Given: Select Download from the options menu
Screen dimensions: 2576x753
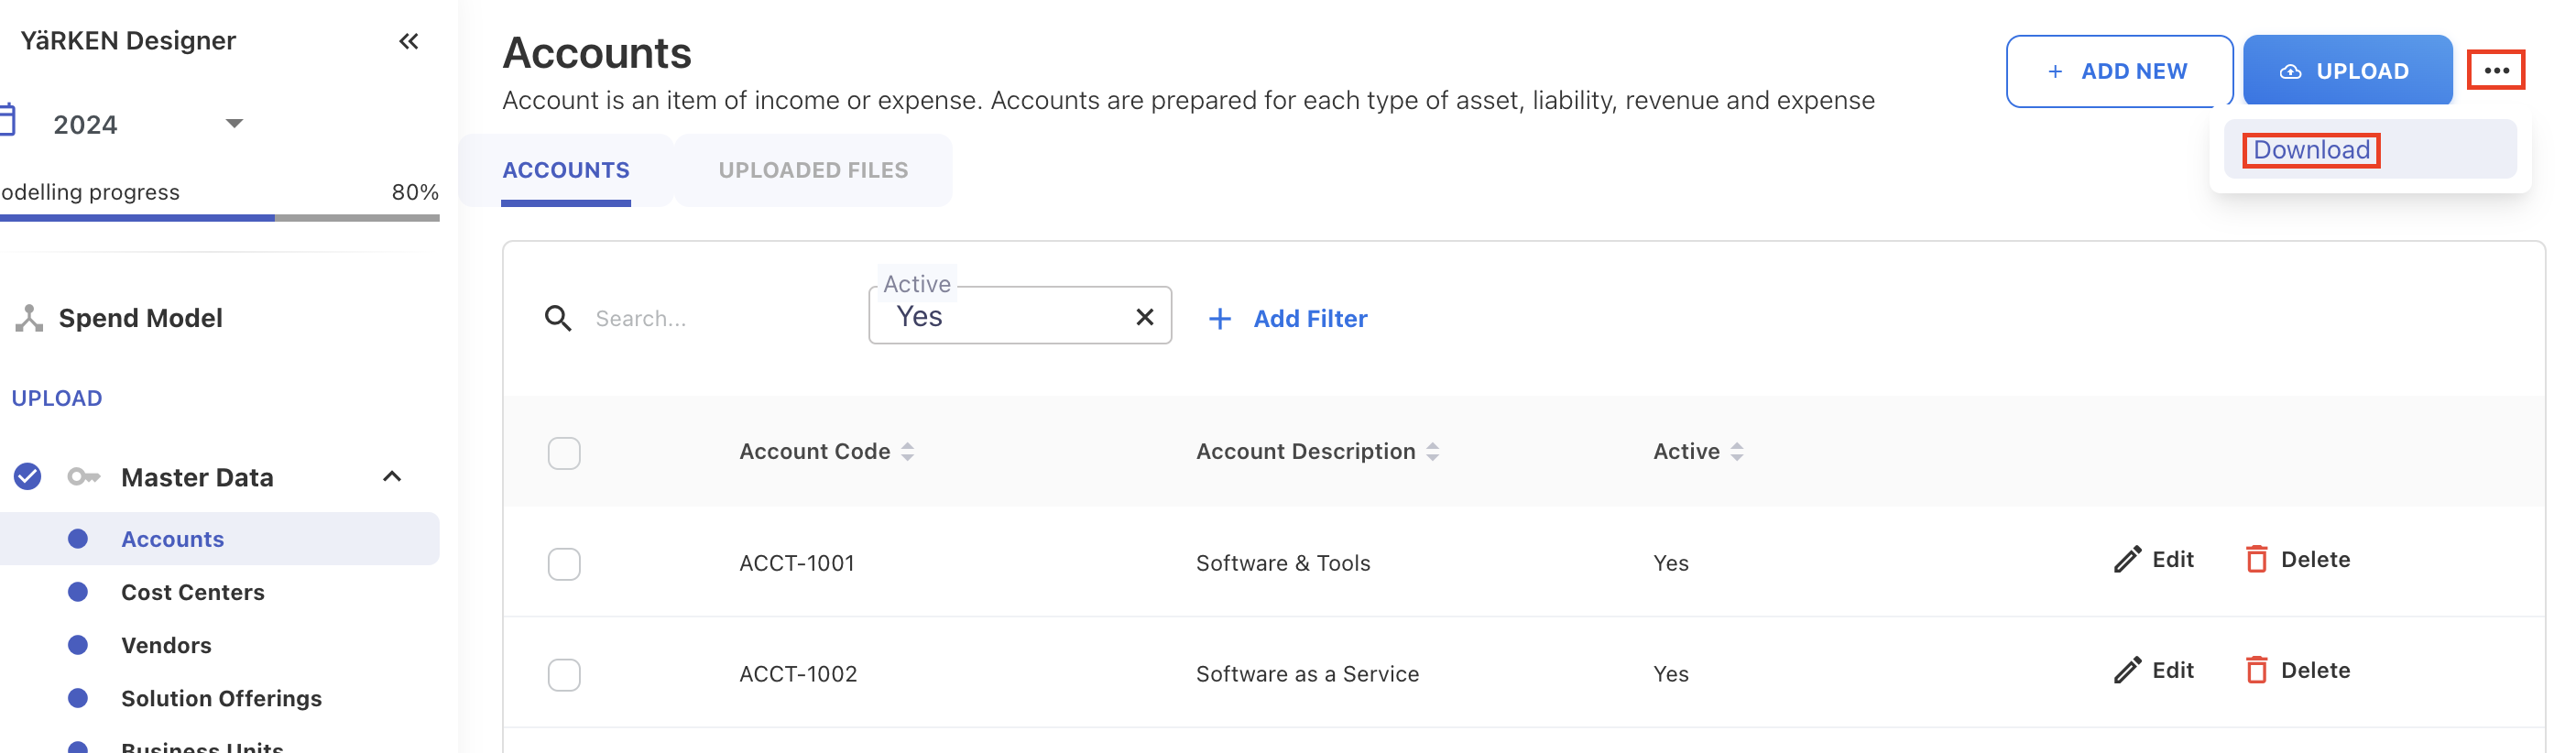Looking at the screenshot, I should (2310, 150).
